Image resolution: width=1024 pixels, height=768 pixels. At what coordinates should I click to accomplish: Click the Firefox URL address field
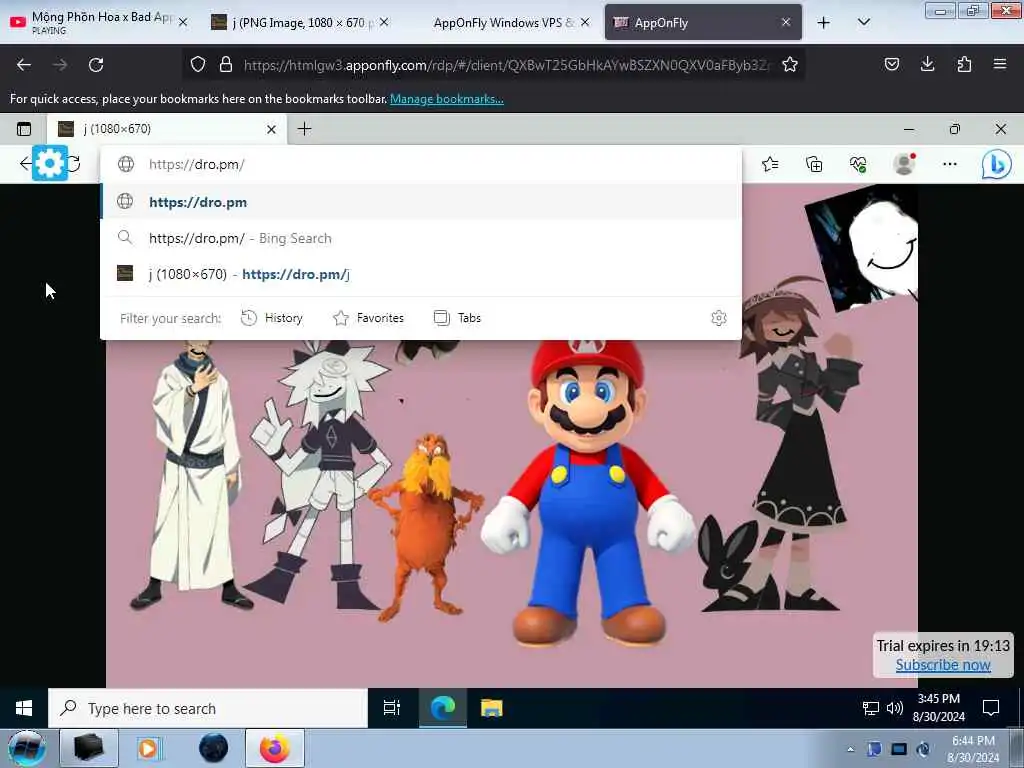point(506,65)
